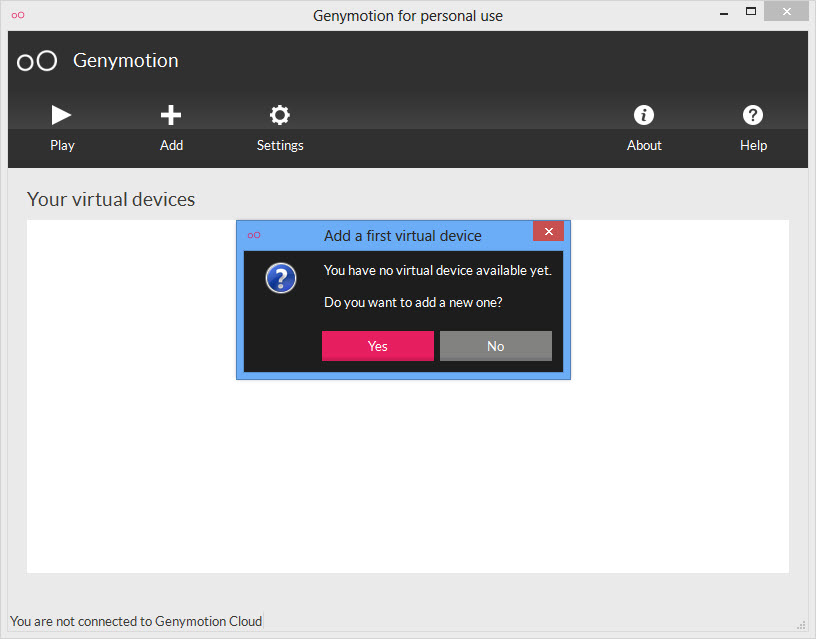Maximize the Genymotion main window
This screenshot has width=816, height=639.
point(750,11)
